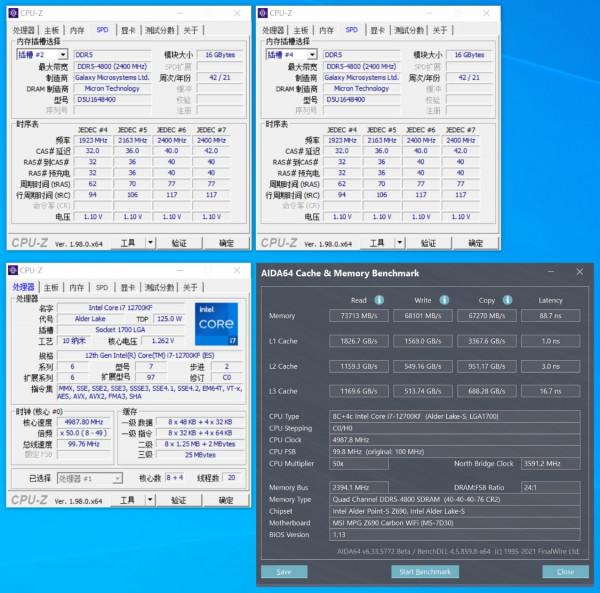
Task: Click Save in AIDA64 benchmark
Action: coord(284,572)
